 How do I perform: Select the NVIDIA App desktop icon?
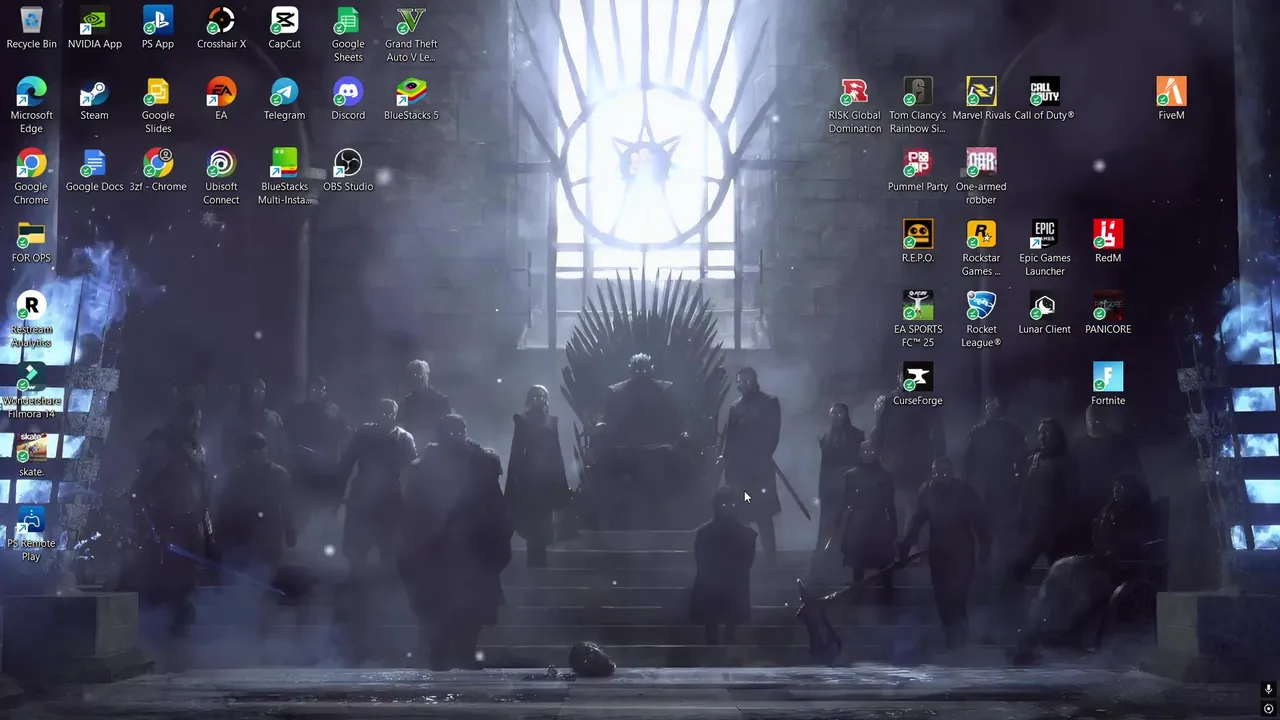point(94,20)
